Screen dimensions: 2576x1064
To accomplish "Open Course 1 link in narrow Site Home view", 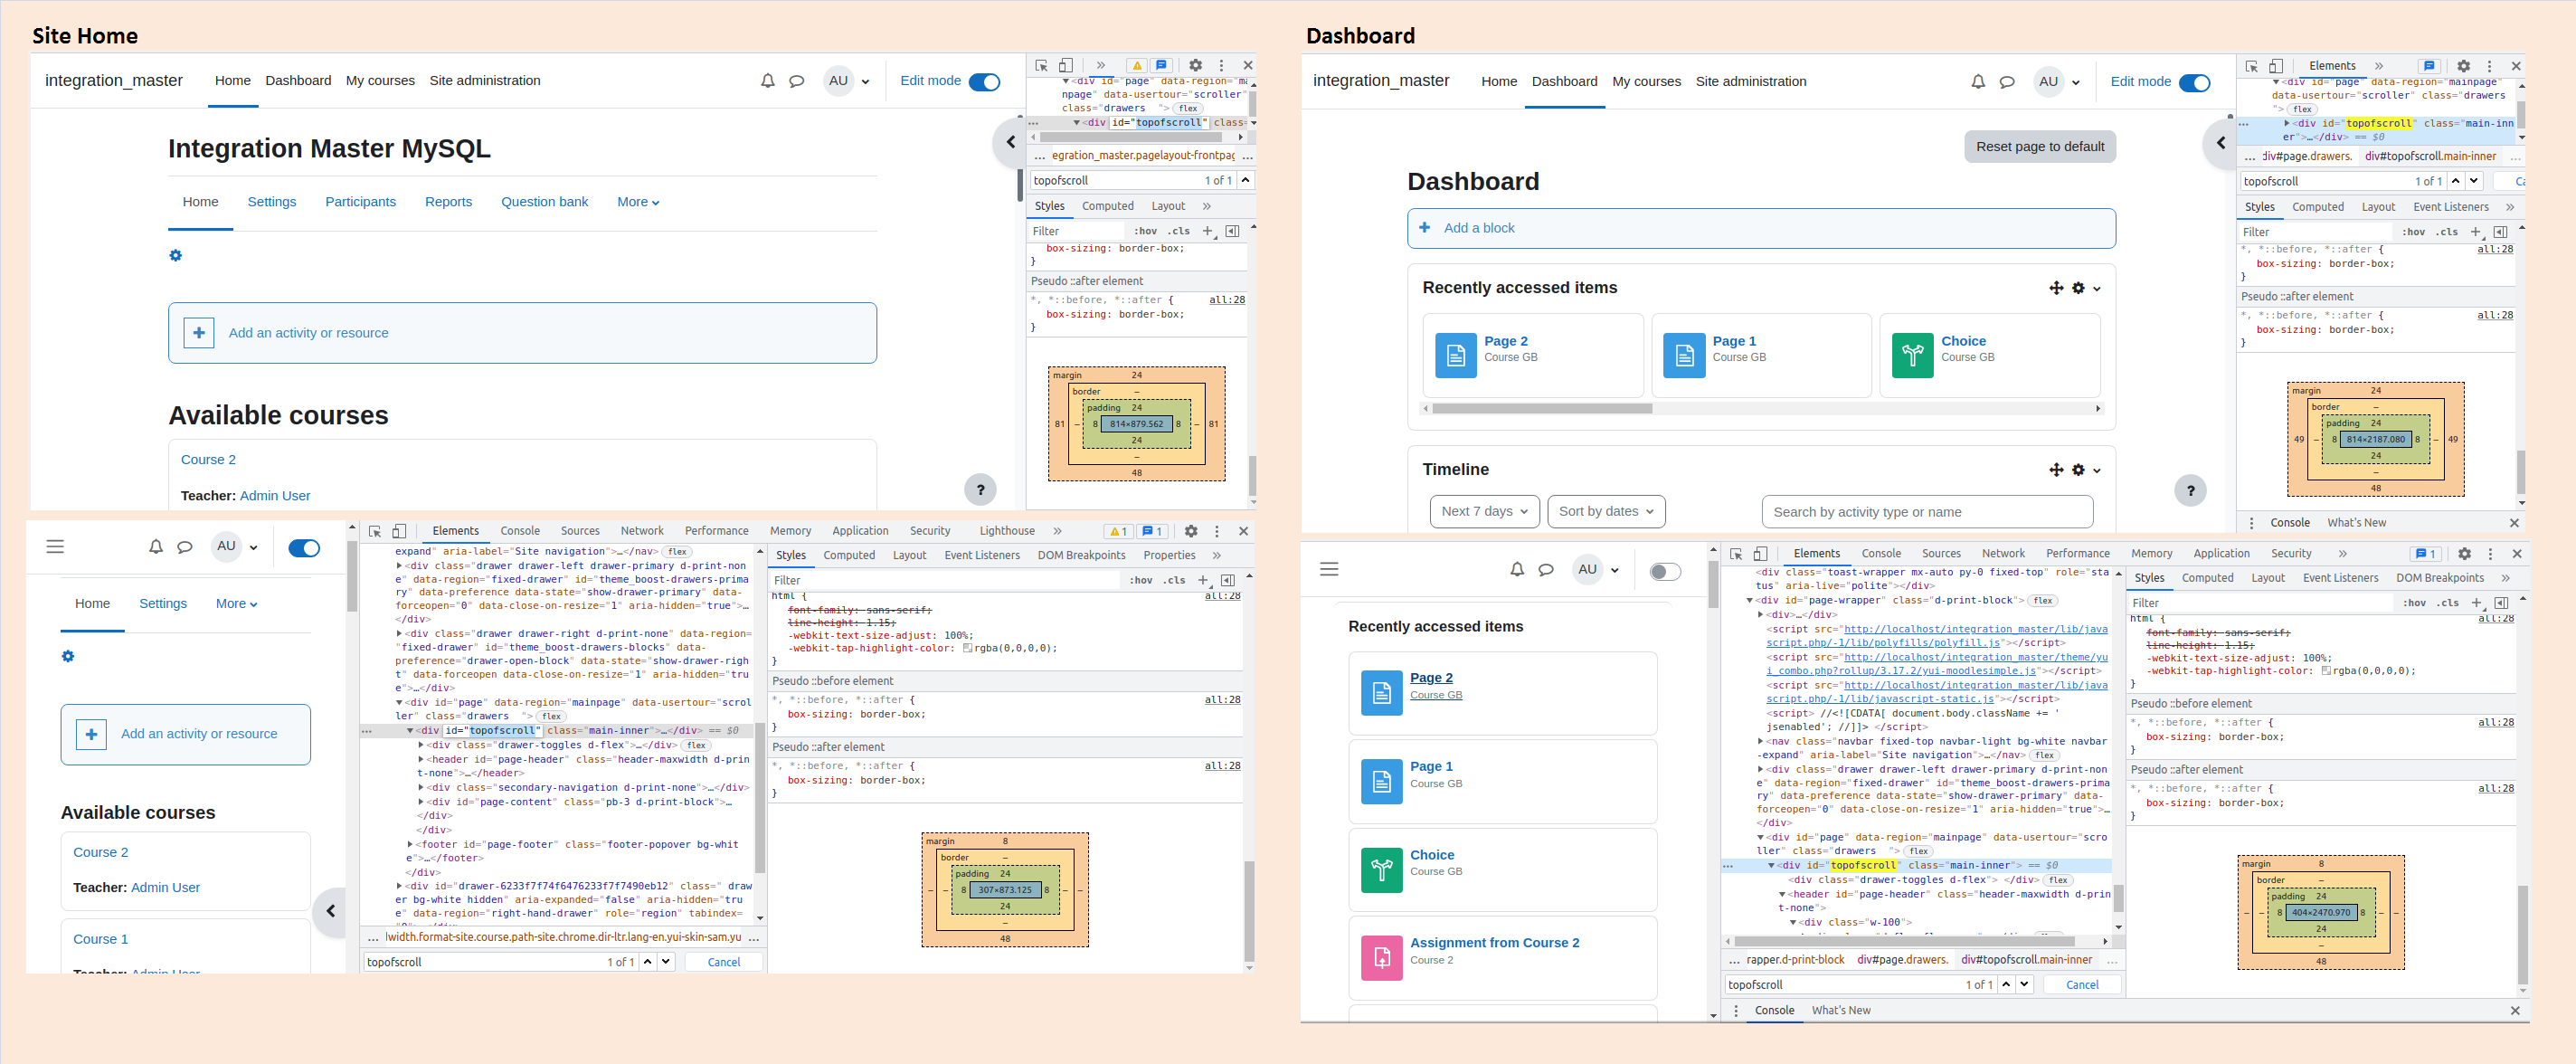I will pyautogui.click(x=100, y=939).
